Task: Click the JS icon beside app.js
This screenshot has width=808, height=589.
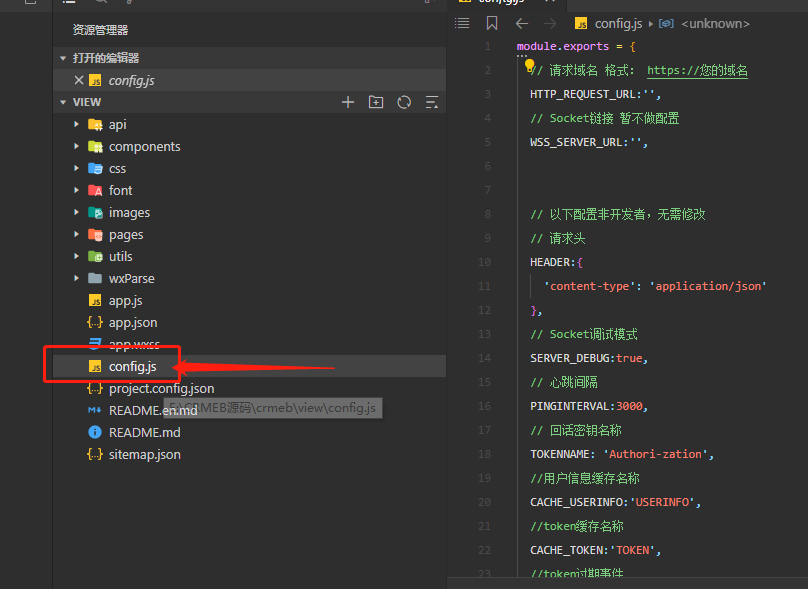Action: pos(95,300)
